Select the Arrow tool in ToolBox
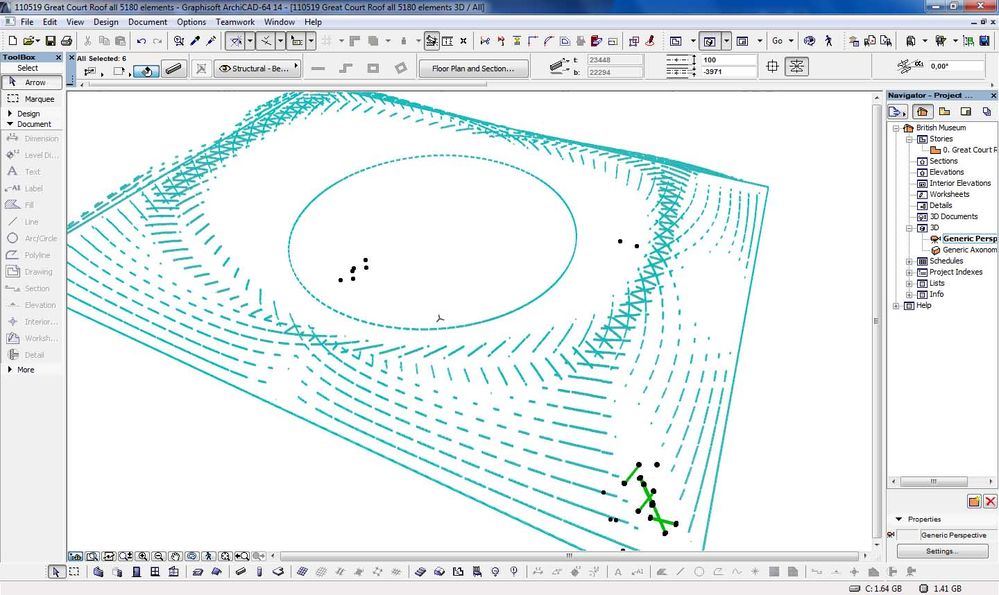The height and width of the screenshot is (595, 999). (x=32, y=82)
